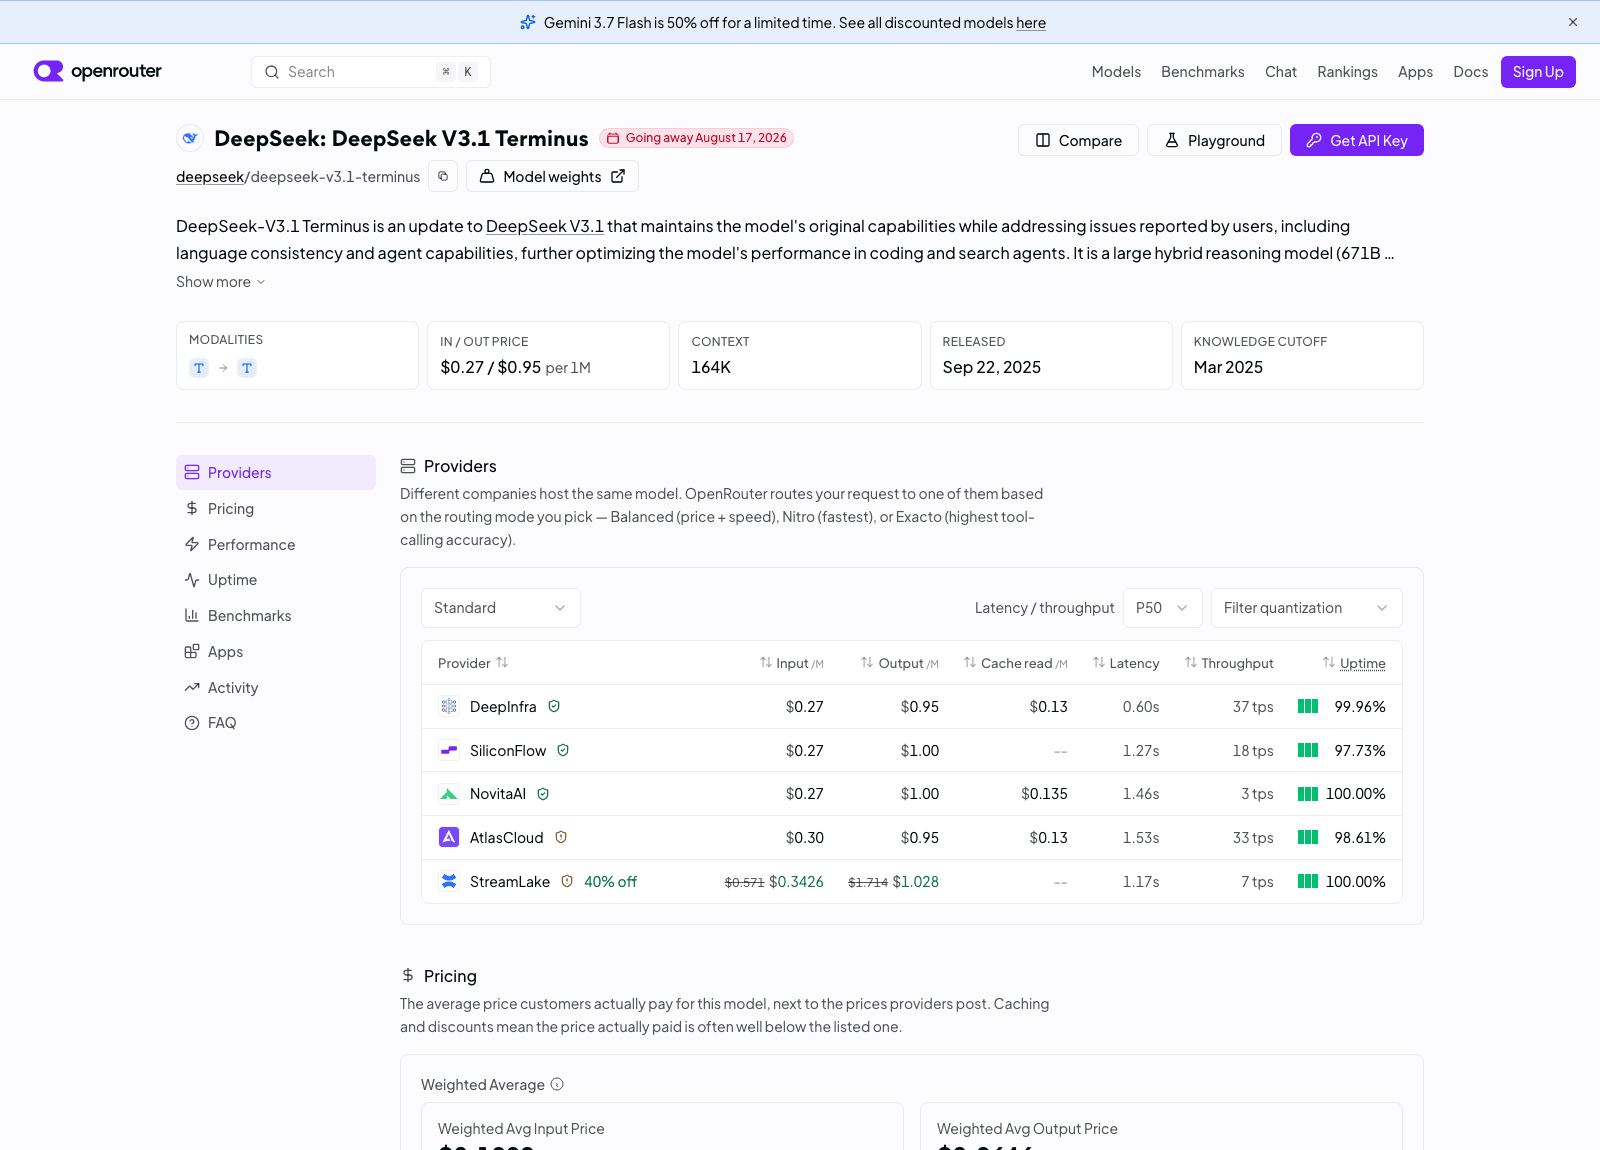Click StreamLake's uptime bars indicator

point(1308,881)
